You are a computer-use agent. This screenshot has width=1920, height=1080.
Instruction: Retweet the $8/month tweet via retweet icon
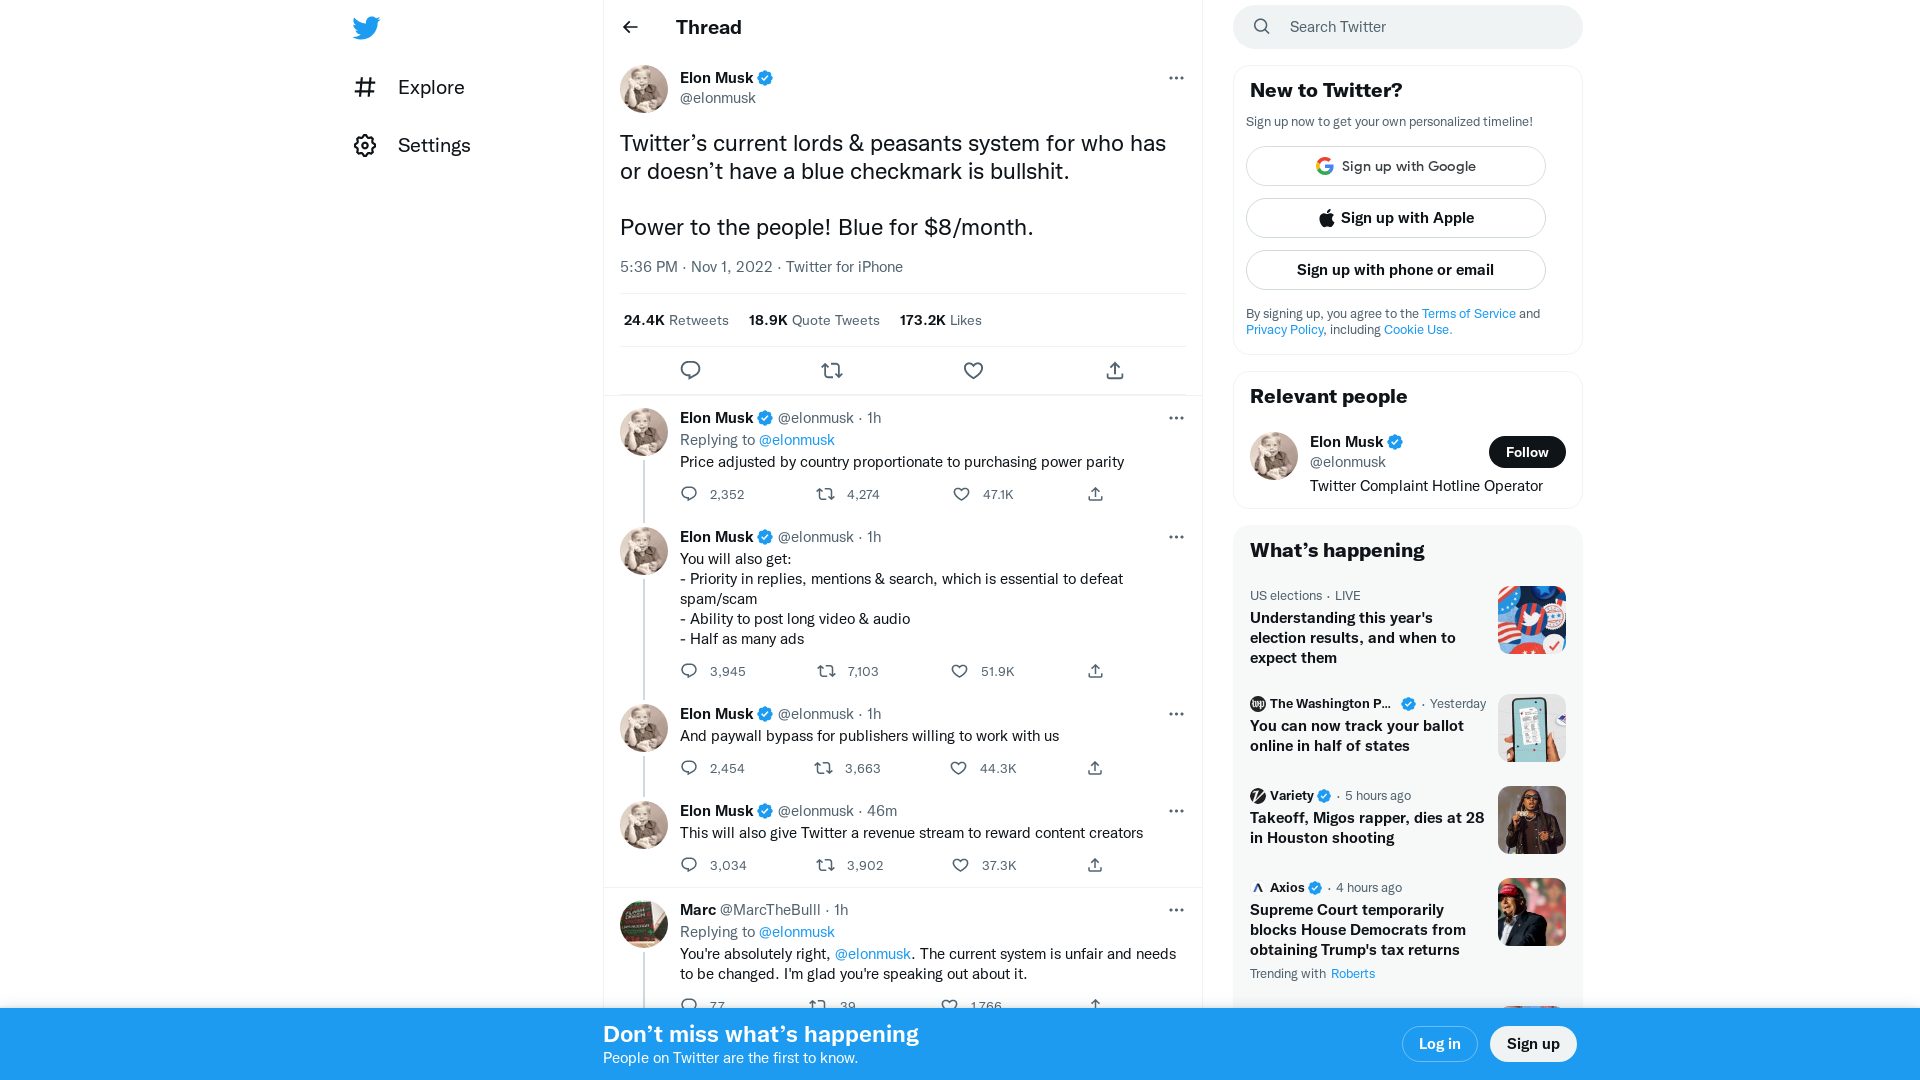(831, 370)
